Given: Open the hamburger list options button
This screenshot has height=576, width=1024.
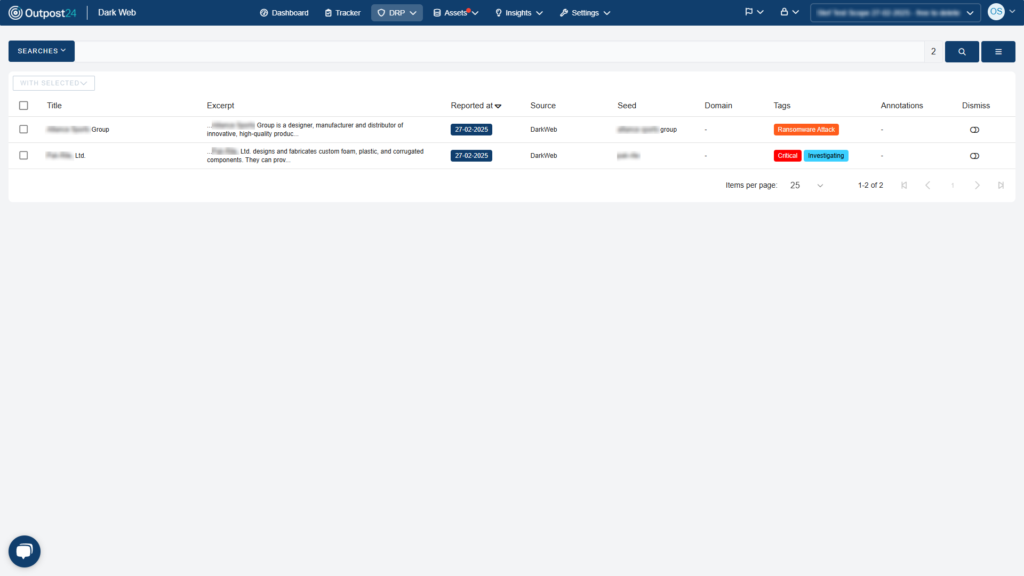Looking at the screenshot, I should pyautogui.click(x=998, y=52).
